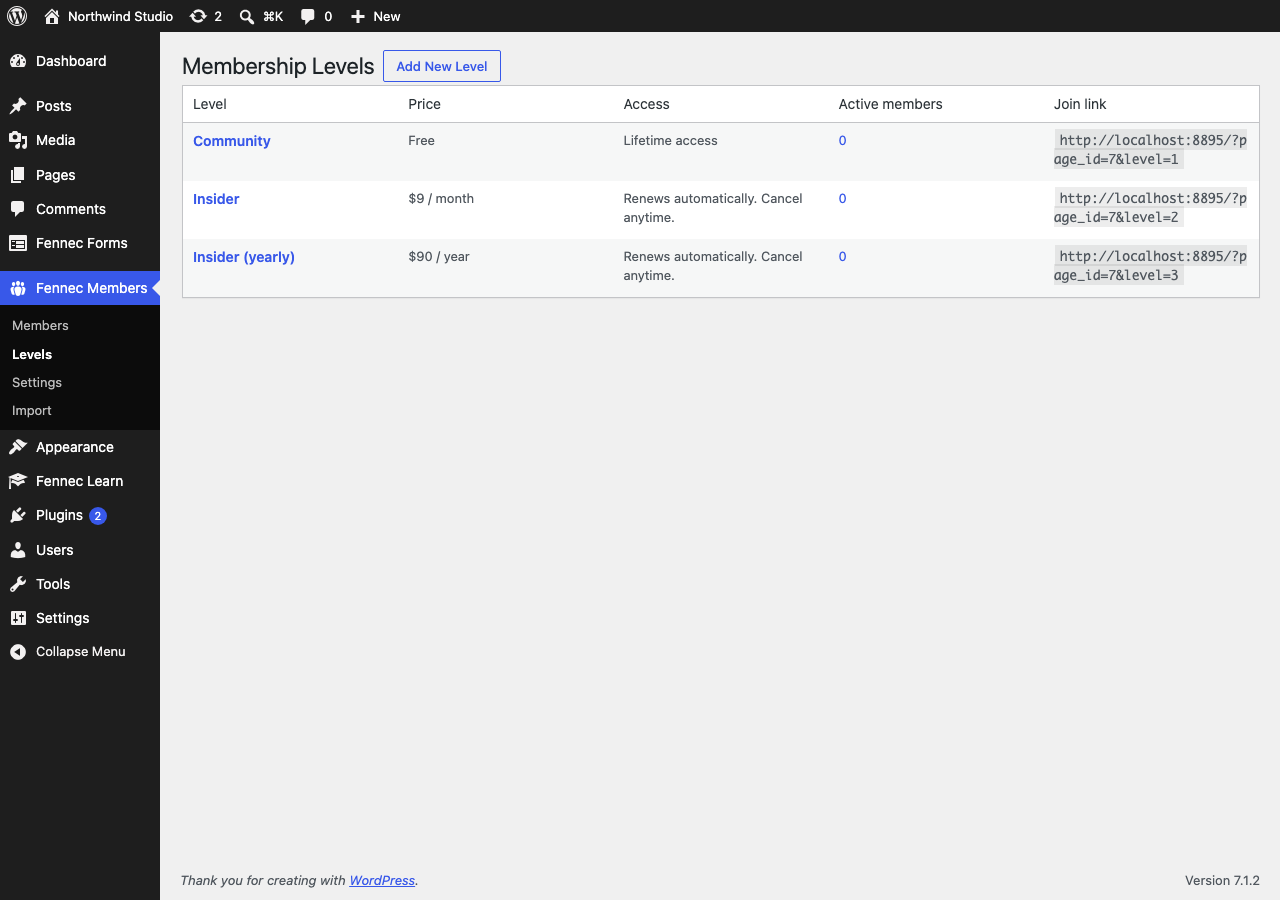
Task: Open the Members submenu item
Action: coord(40,326)
